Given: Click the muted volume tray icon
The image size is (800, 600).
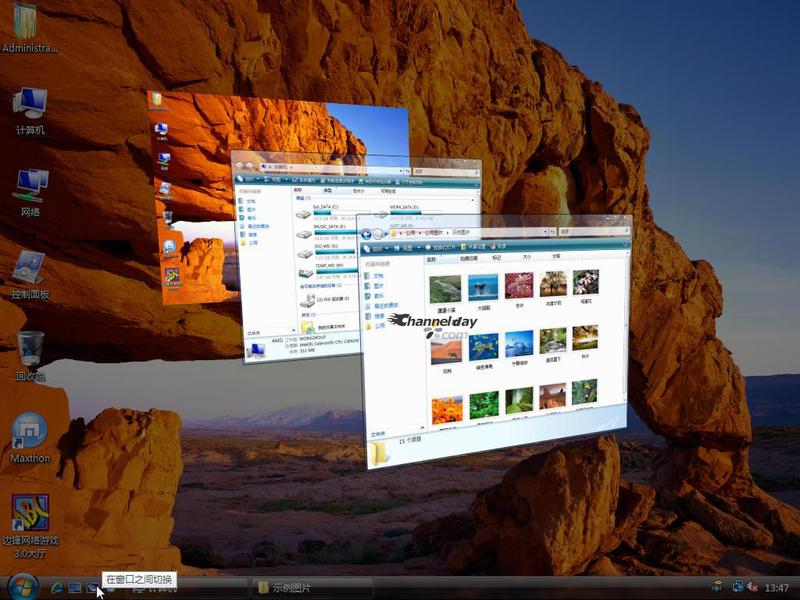Looking at the screenshot, I should coord(752,587).
